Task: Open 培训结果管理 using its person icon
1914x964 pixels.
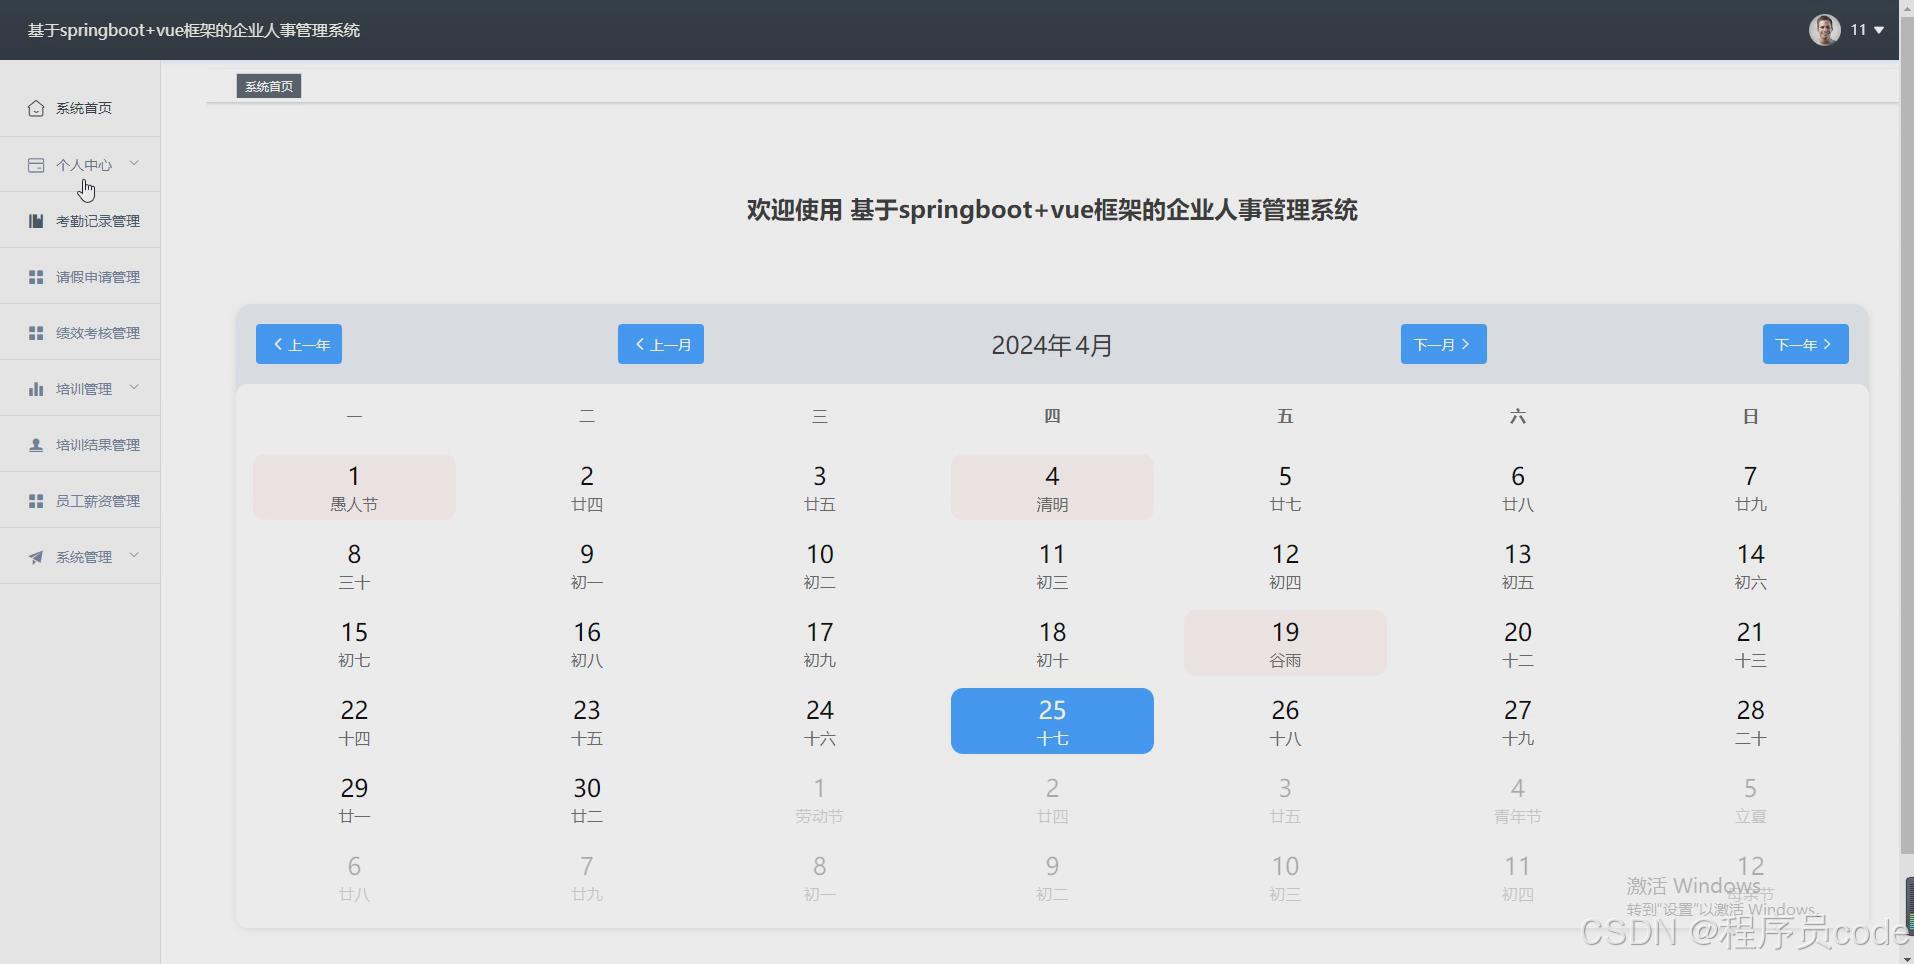Action: click(x=35, y=444)
